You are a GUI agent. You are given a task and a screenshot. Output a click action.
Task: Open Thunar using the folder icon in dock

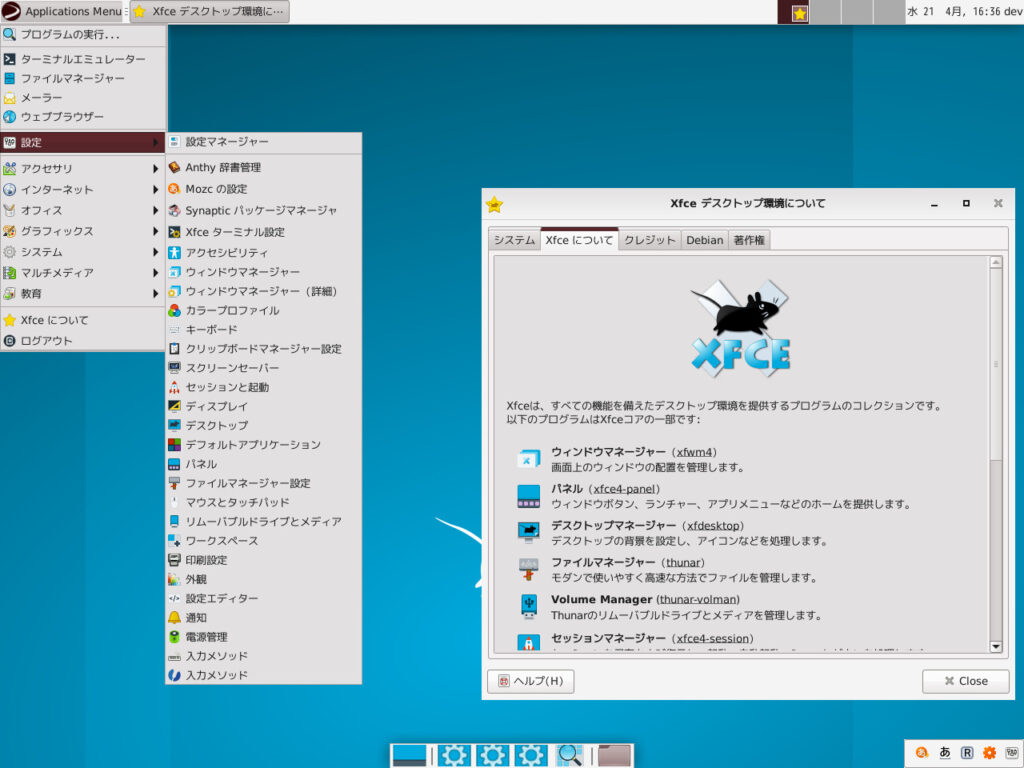pyautogui.click(x=614, y=754)
